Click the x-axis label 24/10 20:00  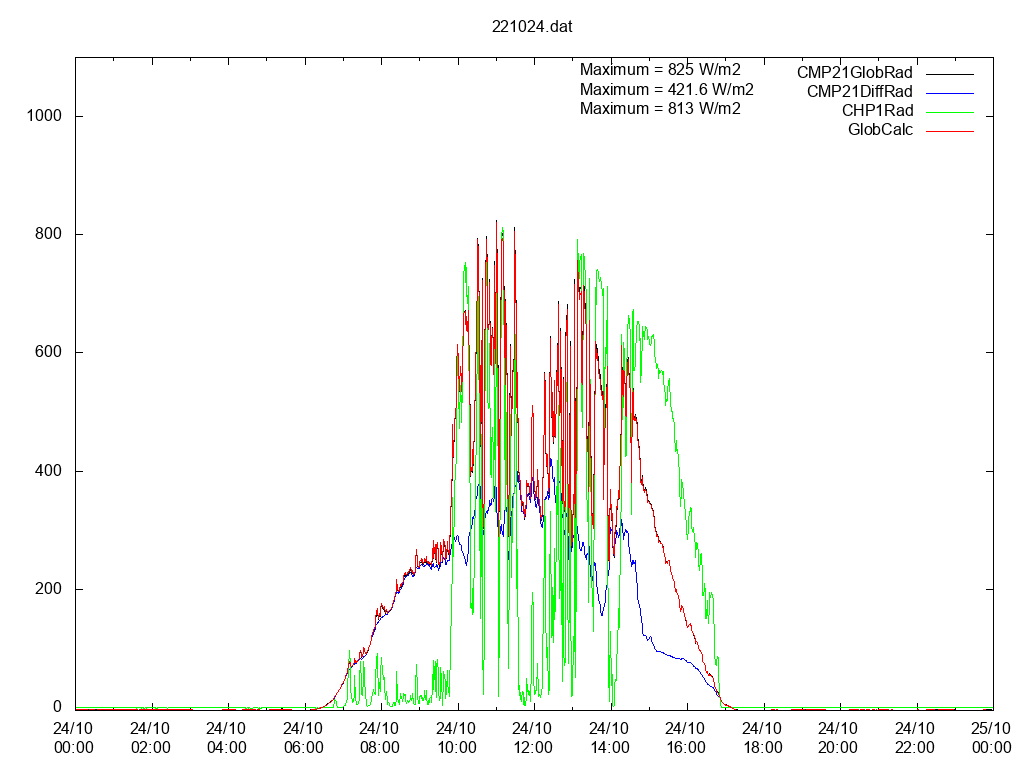[x=839, y=738]
